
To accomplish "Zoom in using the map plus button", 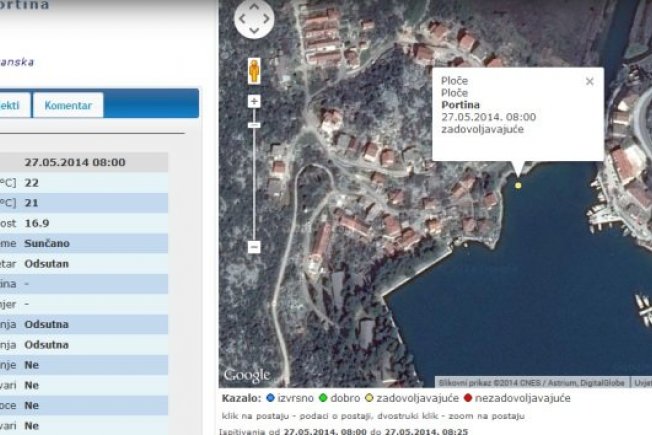I will pyautogui.click(x=254, y=101).
